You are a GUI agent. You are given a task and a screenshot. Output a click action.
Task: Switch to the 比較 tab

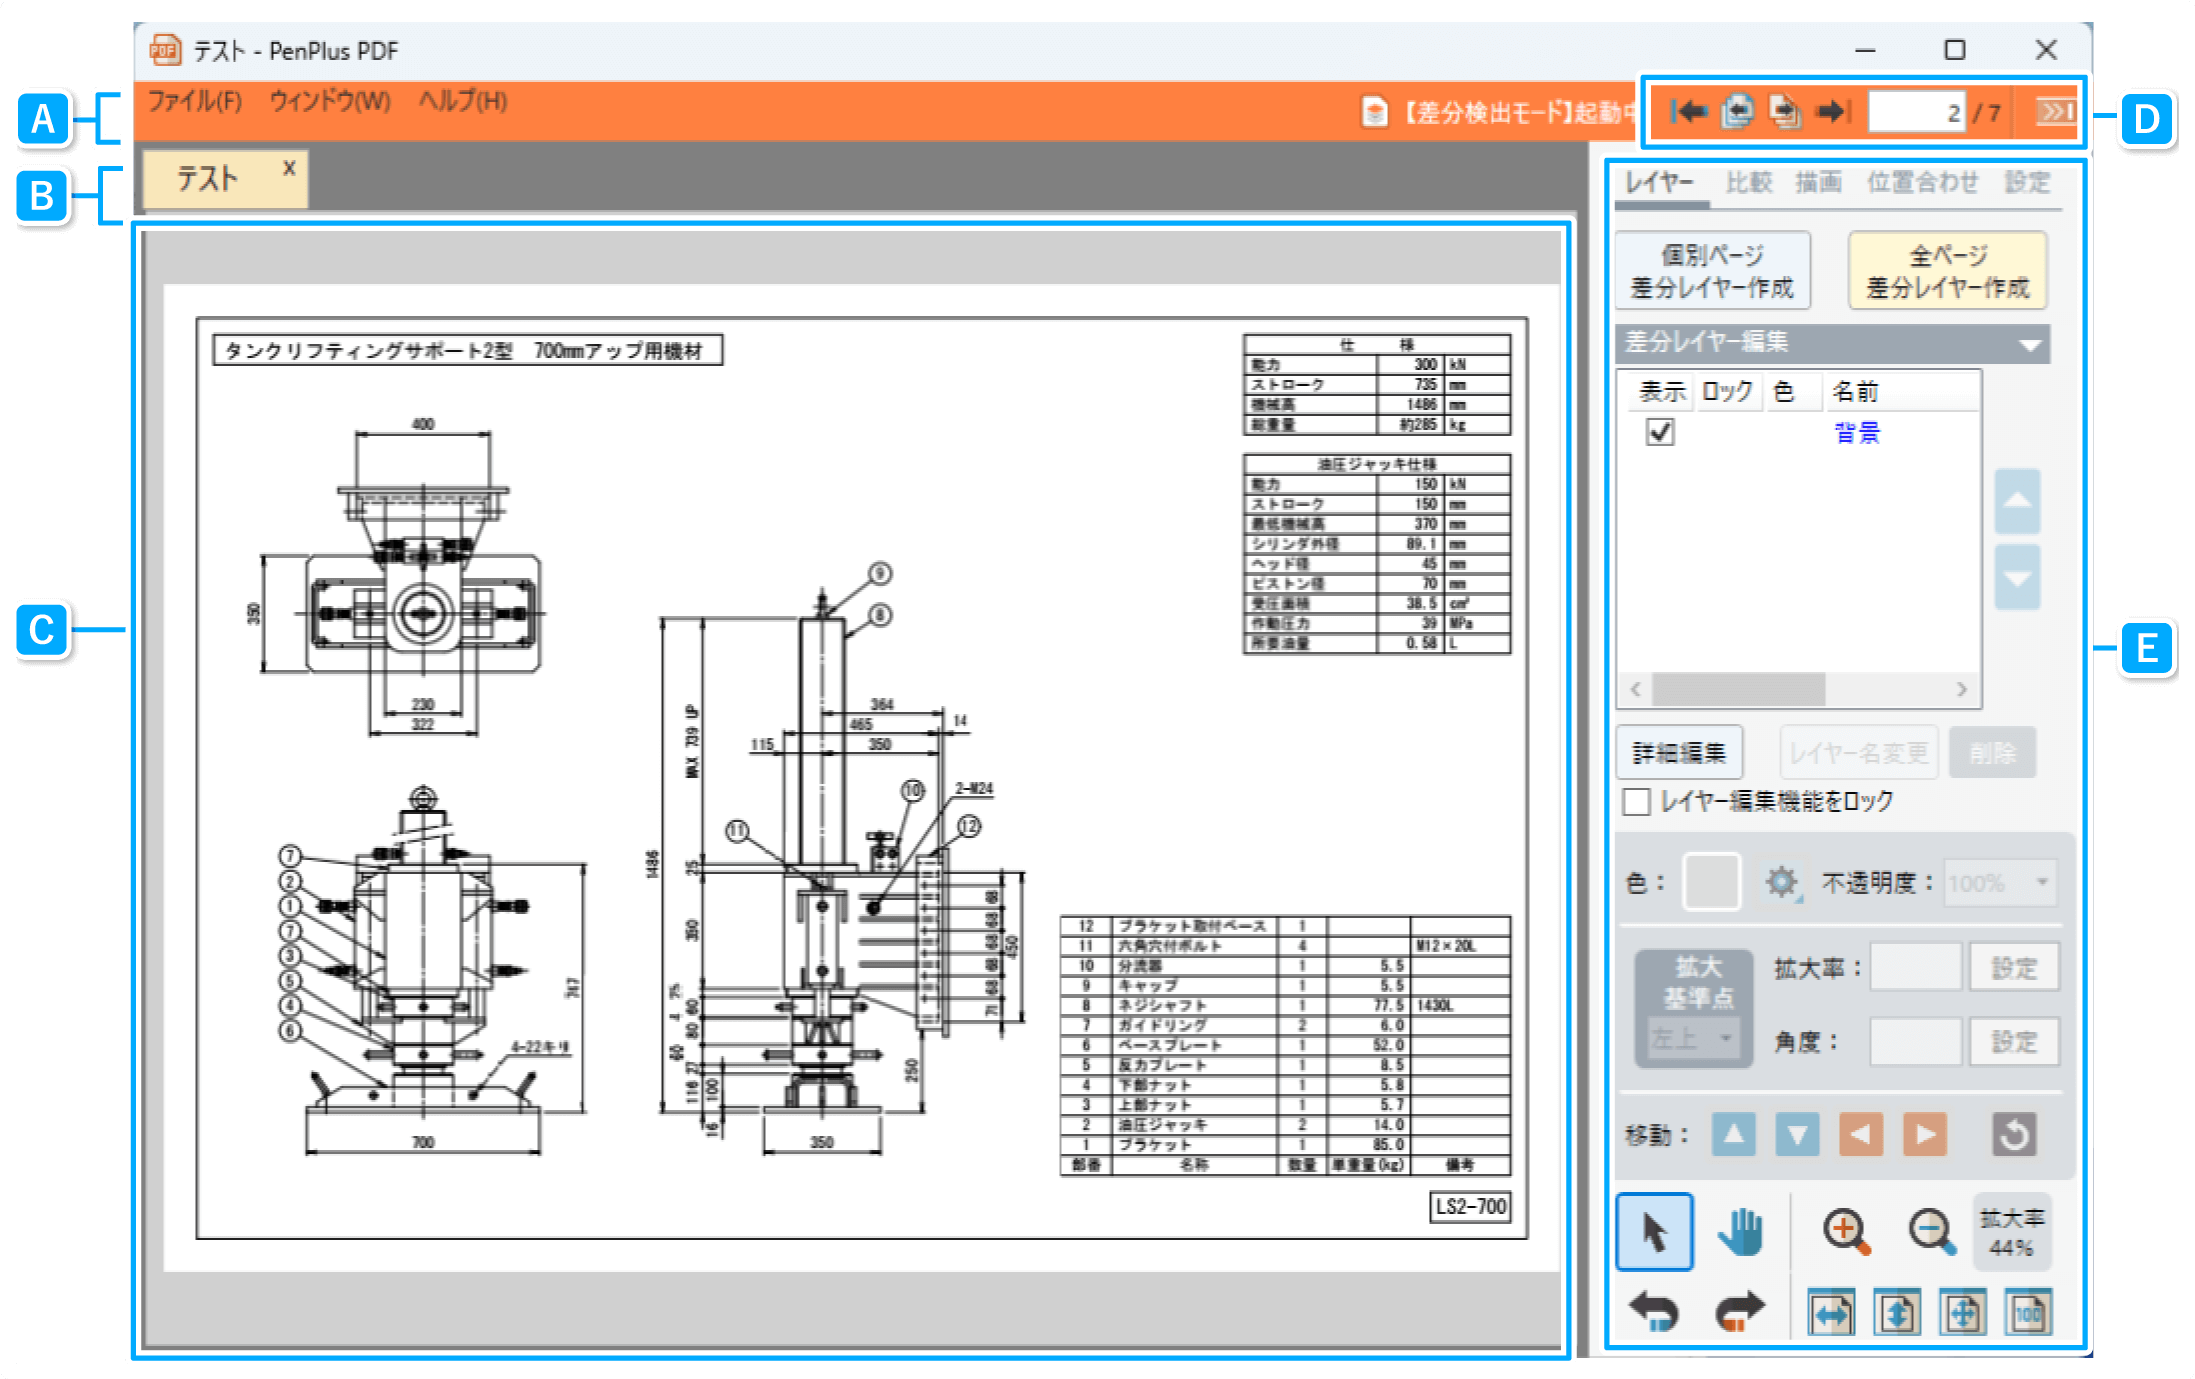point(1748,182)
